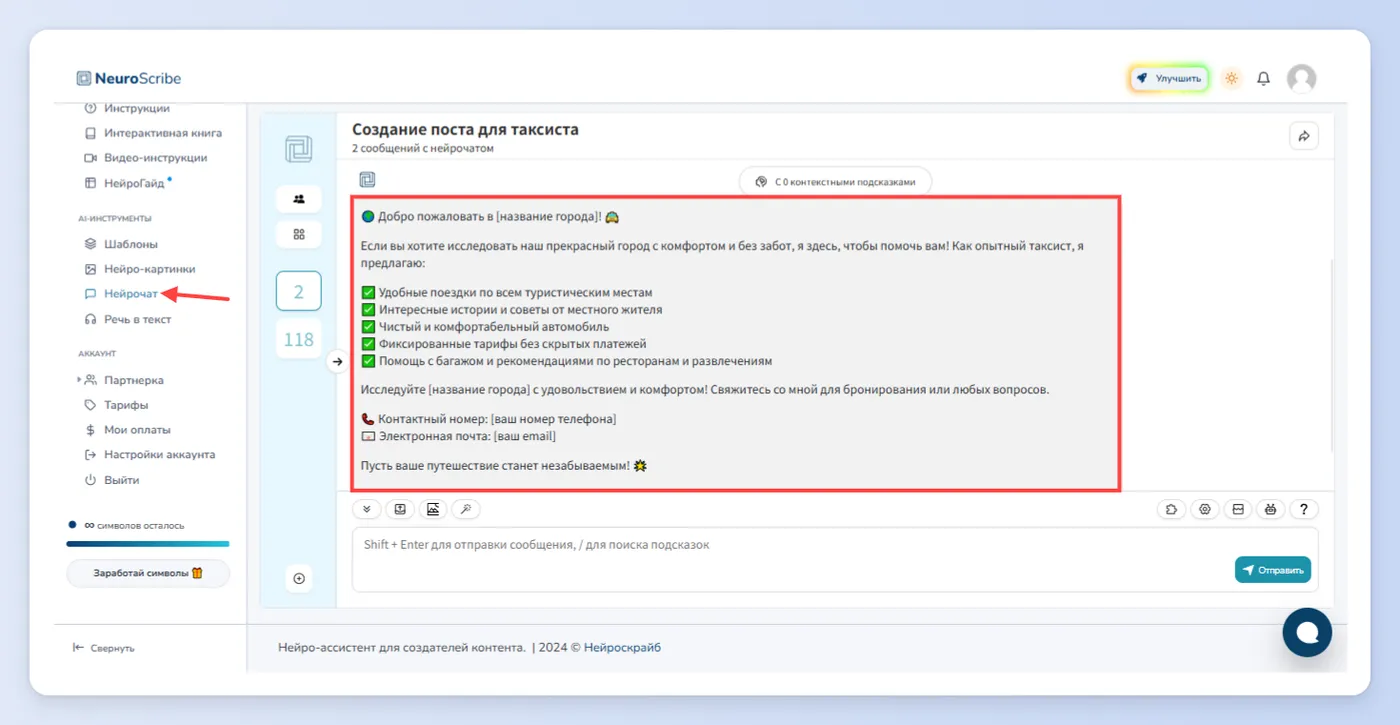Viewport: 1400px width, 725px height.
Task: Click the Заработай символы button
Action: coord(148,573)
